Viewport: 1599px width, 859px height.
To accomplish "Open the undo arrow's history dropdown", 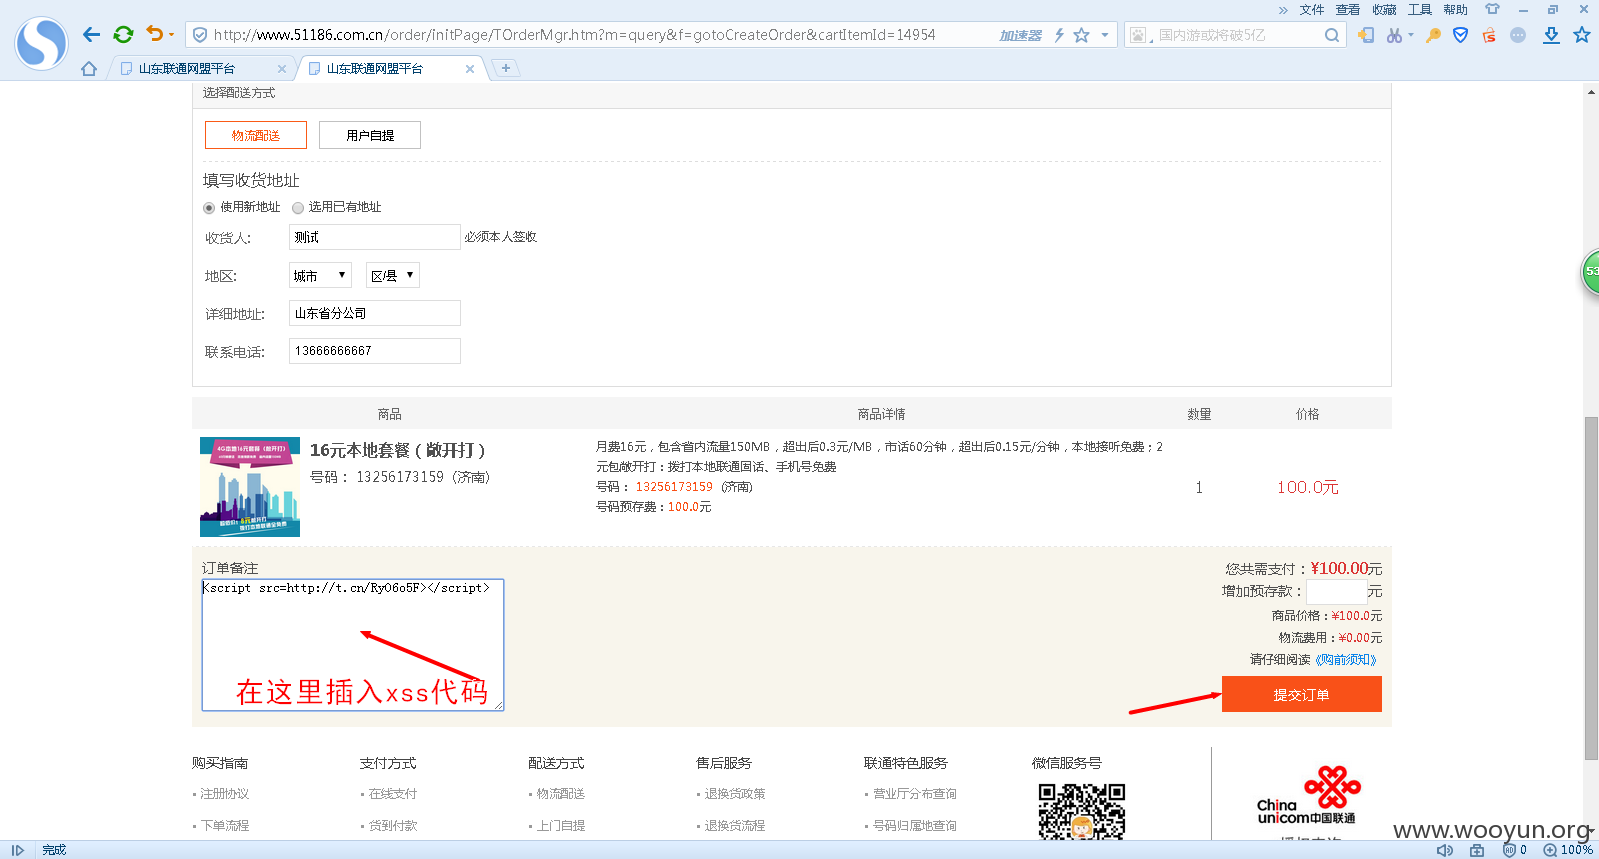I will coord(172,35).
